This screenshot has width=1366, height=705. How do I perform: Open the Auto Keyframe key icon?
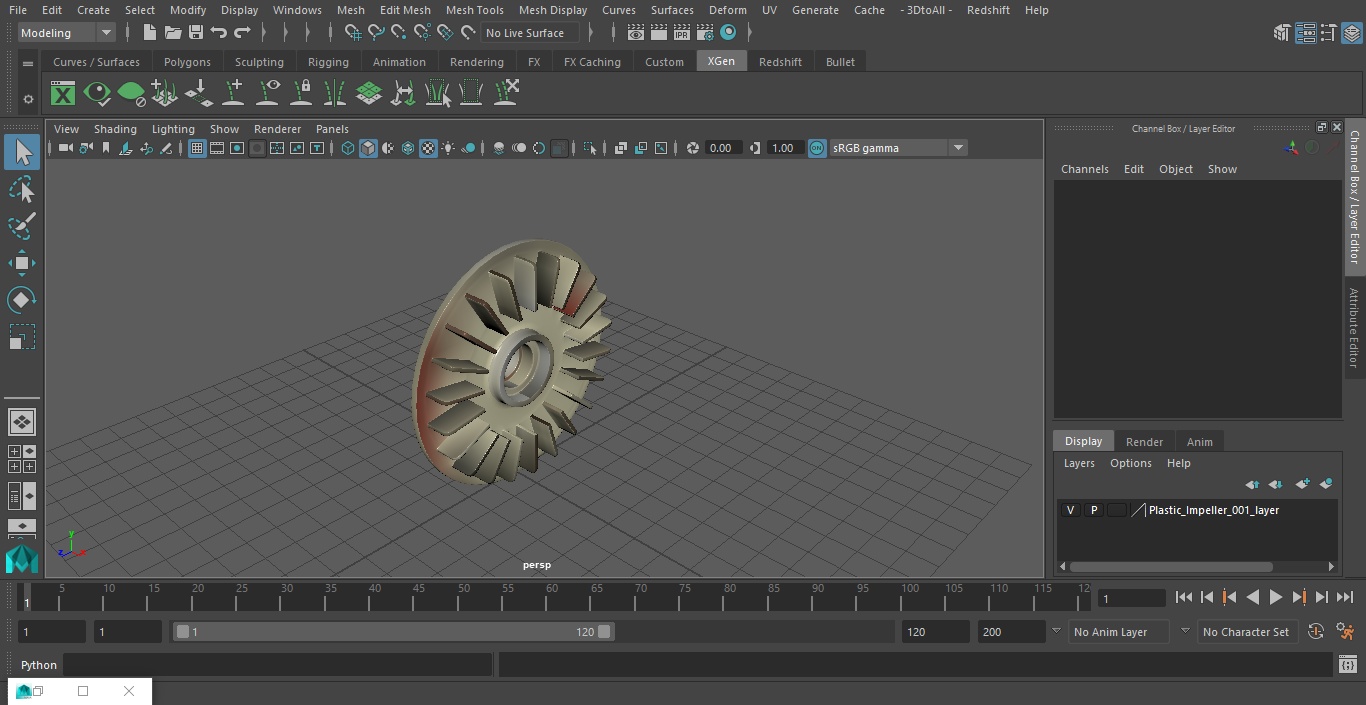pyautogui.click(x=1316, y=631)
